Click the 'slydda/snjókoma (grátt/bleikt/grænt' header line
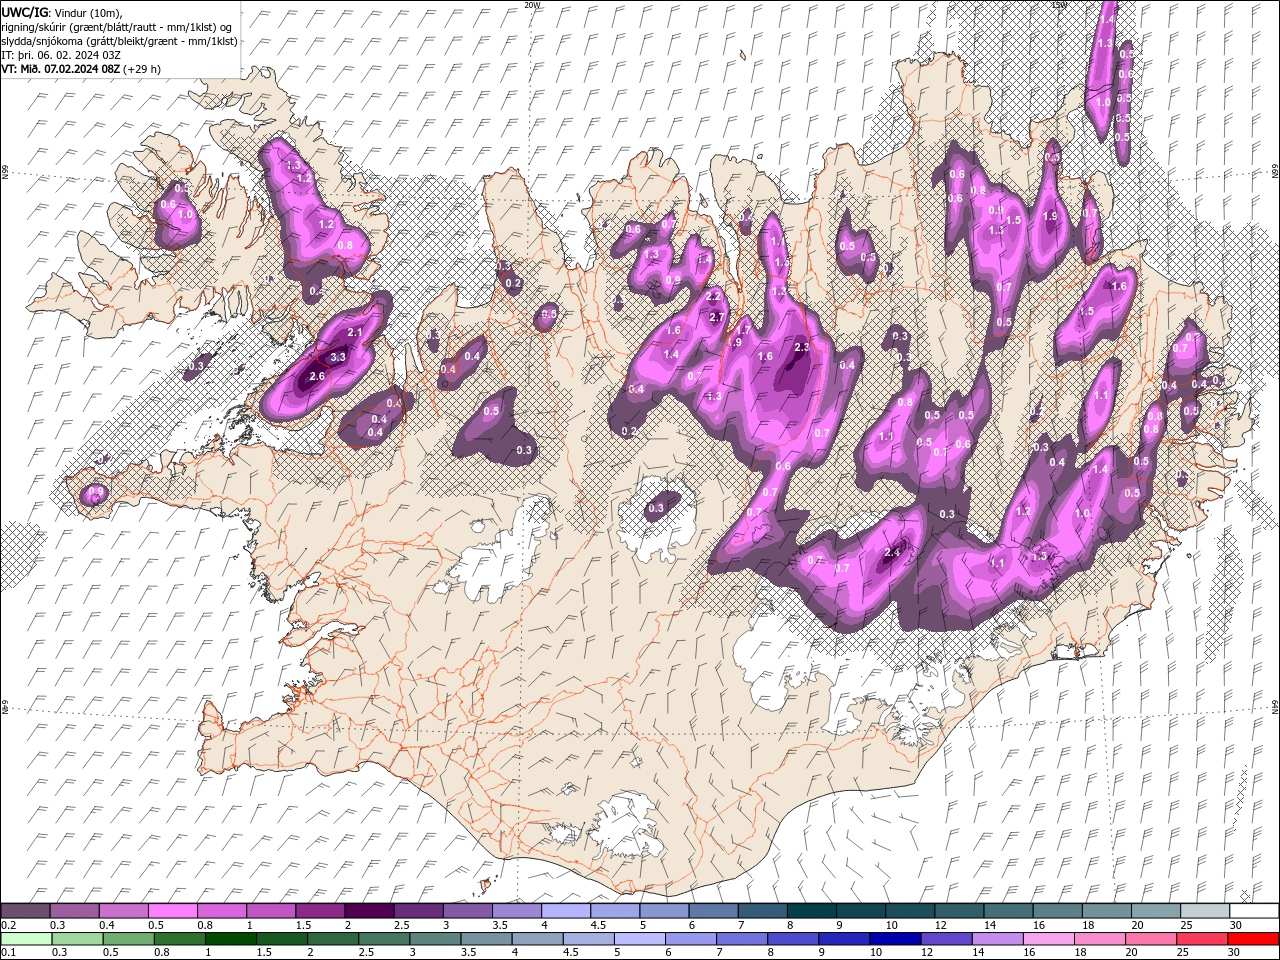This screenshot has width=1280, height=960. point(119,41)
